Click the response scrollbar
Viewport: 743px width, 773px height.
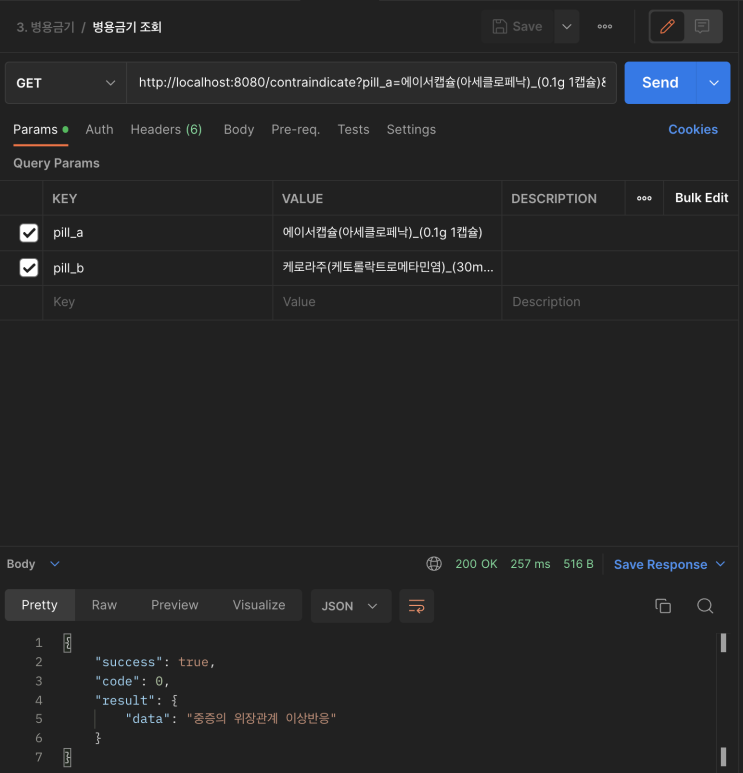(x=723, y=700)
